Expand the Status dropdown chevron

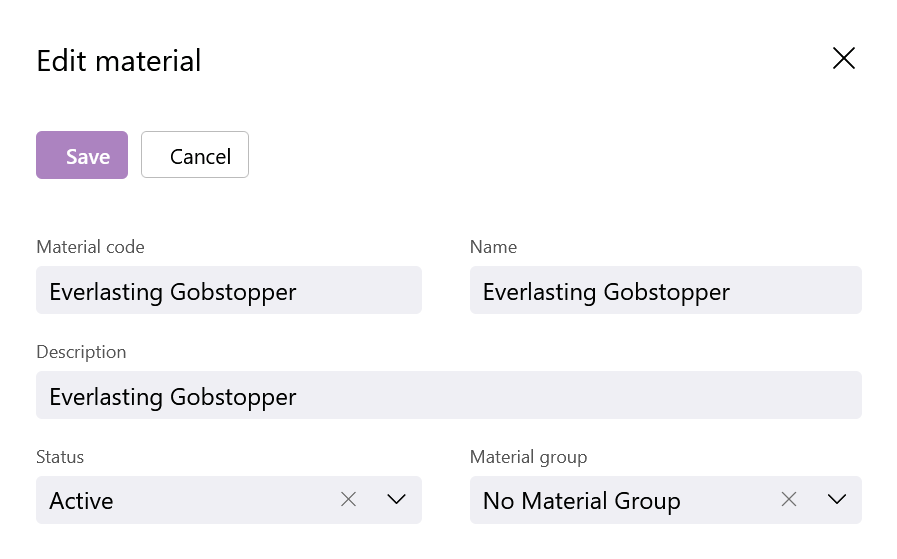click(x=396, y=499)
